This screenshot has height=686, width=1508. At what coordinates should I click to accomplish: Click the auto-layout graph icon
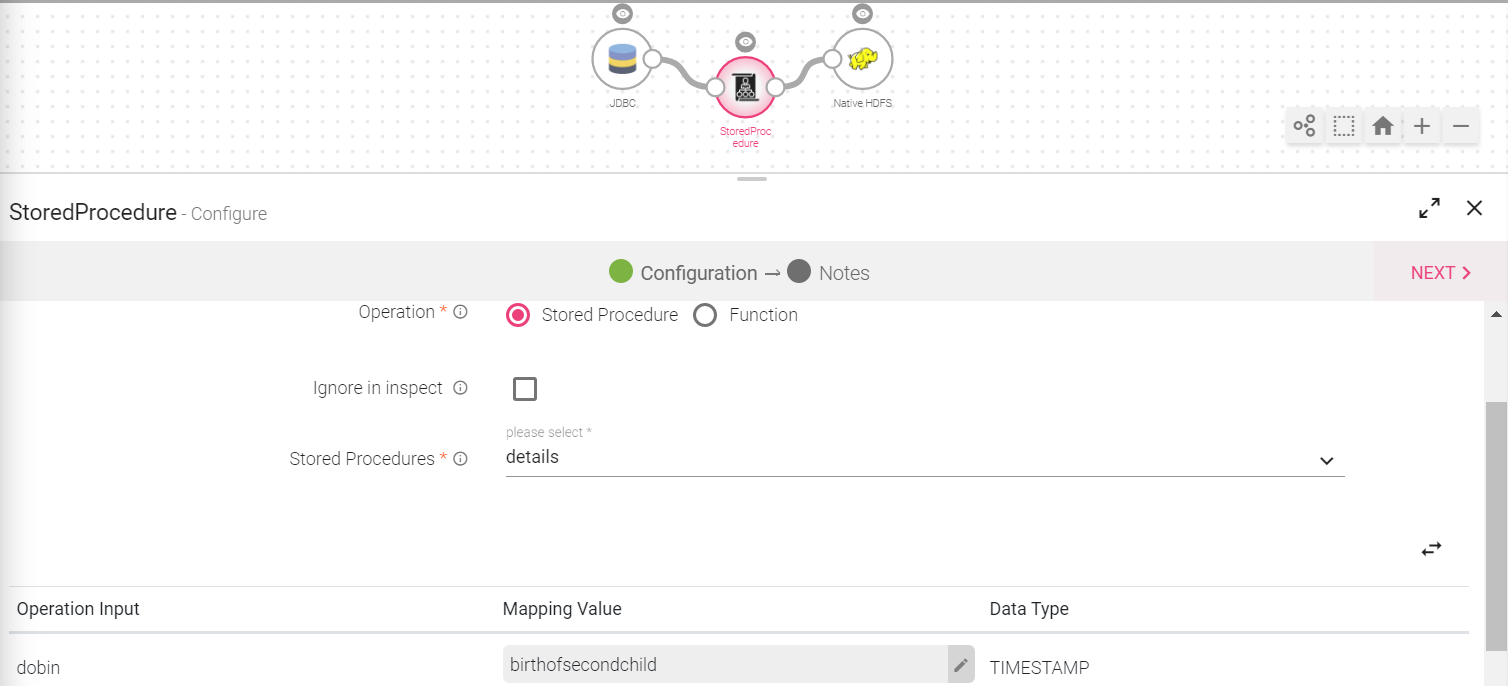coord(1304,126)
